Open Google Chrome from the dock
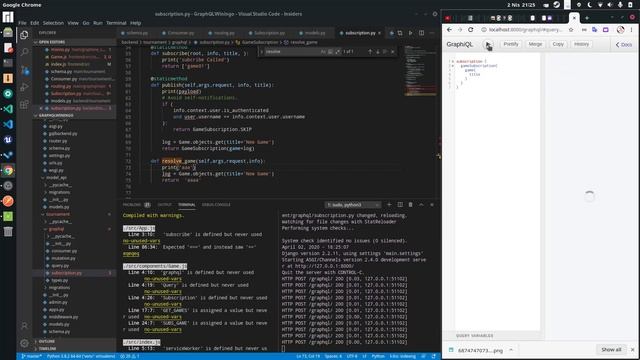 (8, 170)
